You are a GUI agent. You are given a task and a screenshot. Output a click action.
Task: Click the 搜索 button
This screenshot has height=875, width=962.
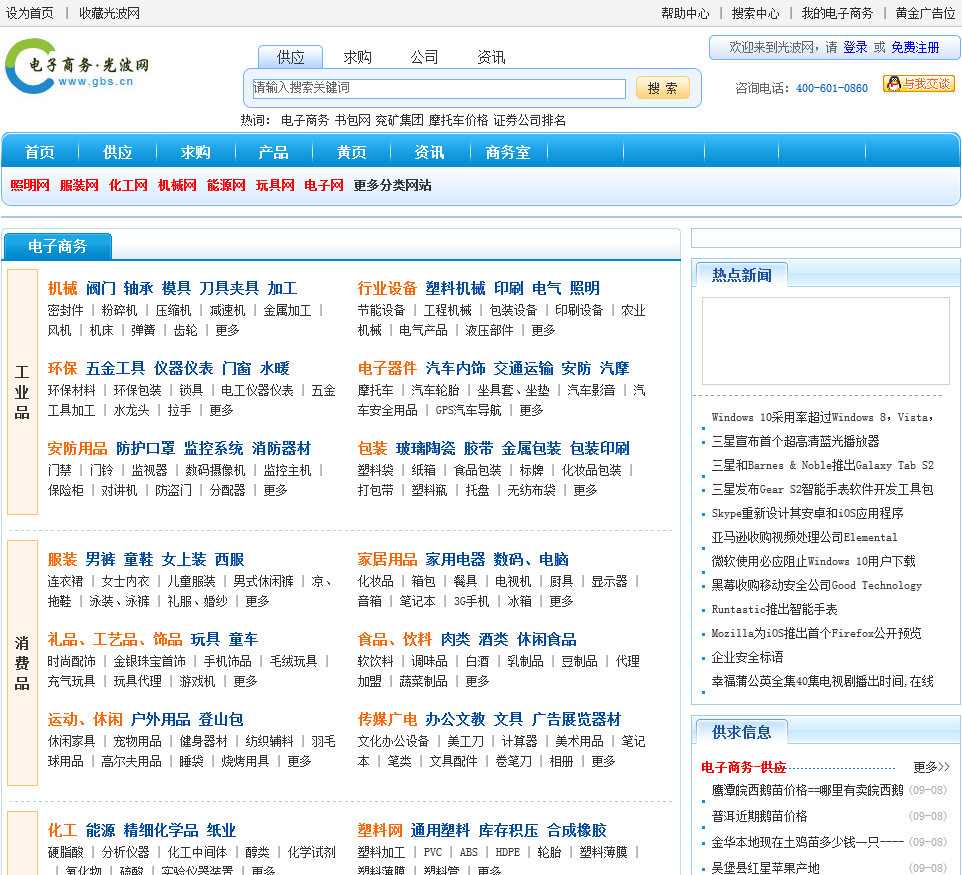click(x=663, y=88)
